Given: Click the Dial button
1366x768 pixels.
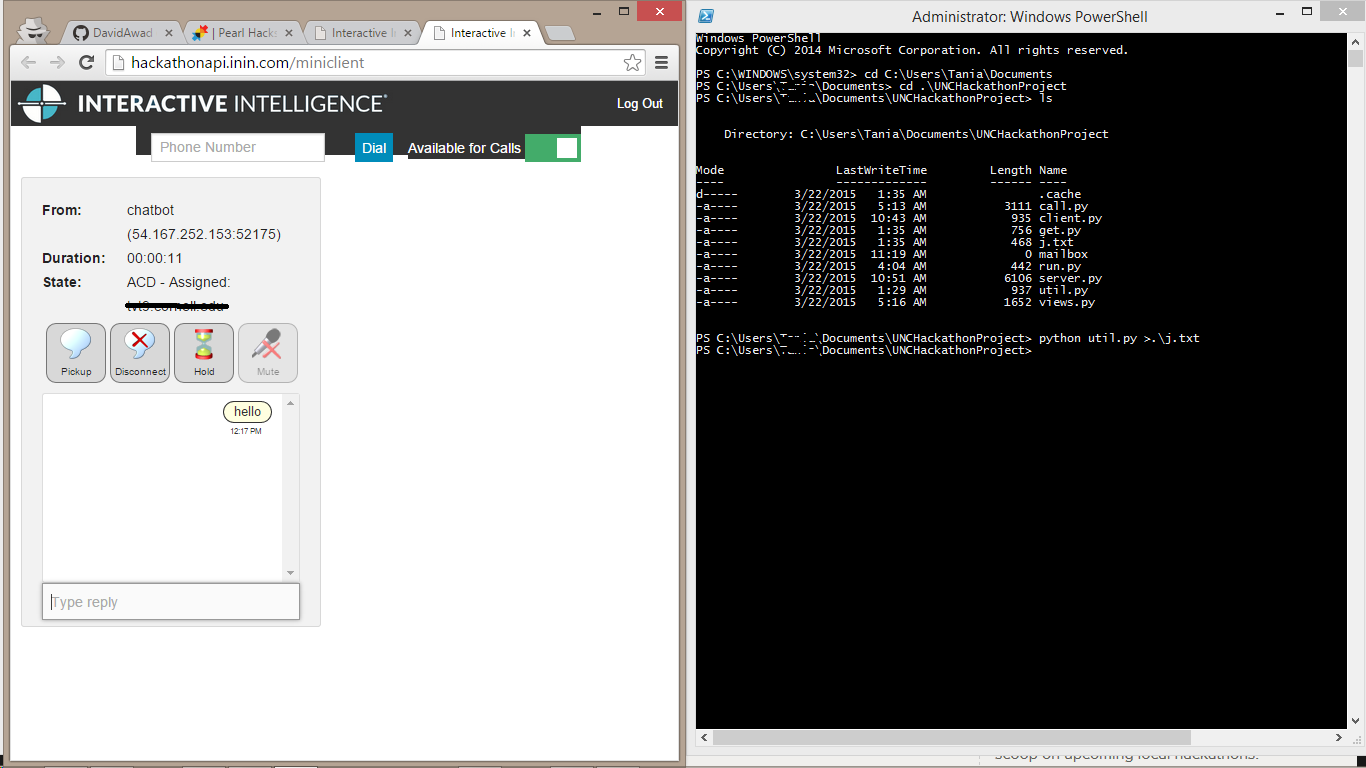Looking at the screenshot, I should pyautogui.click(x=374, y=148).
